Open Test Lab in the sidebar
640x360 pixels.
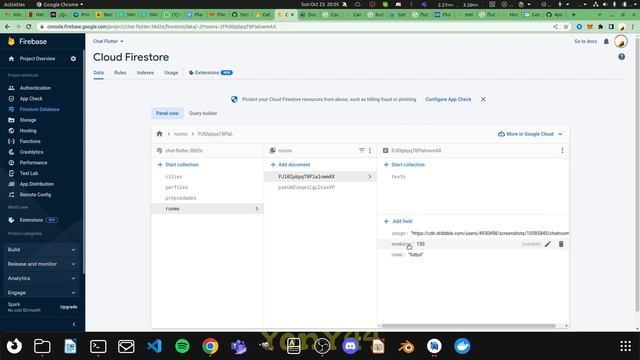29,173
